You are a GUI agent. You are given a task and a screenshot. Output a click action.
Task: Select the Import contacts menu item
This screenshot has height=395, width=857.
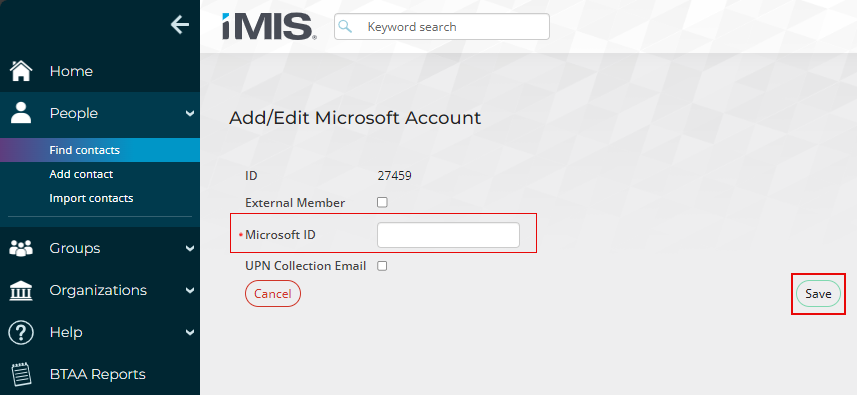(91, 198)
